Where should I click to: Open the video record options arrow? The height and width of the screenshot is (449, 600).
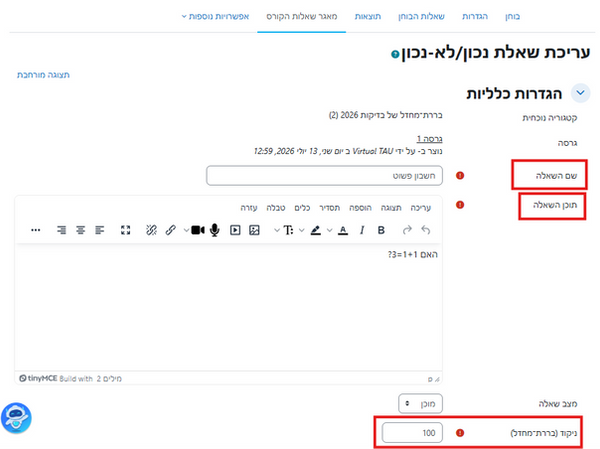point(186,230)
